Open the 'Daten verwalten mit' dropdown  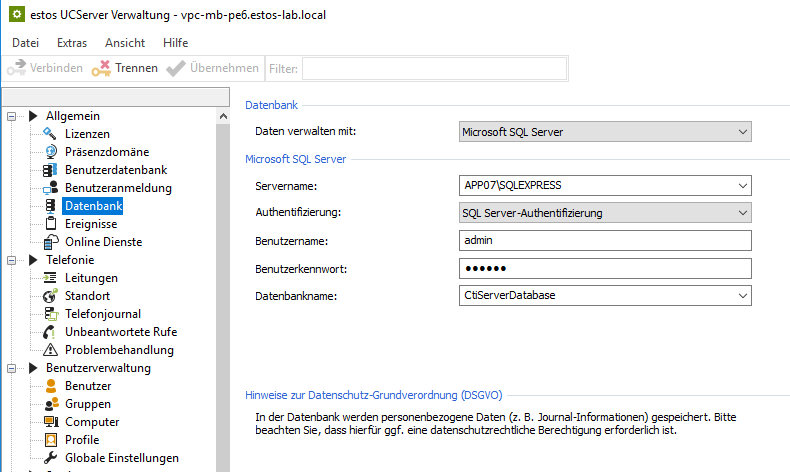tap(603, 131)
